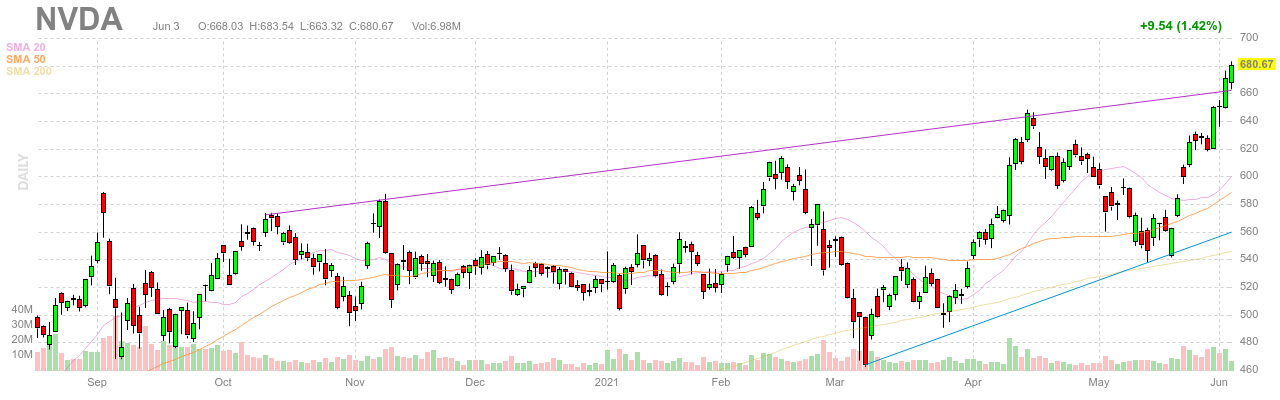This screenshot has width=1280, height=400.
Task: Click the tall red September candle at 588
Action: tap(103, 202)
